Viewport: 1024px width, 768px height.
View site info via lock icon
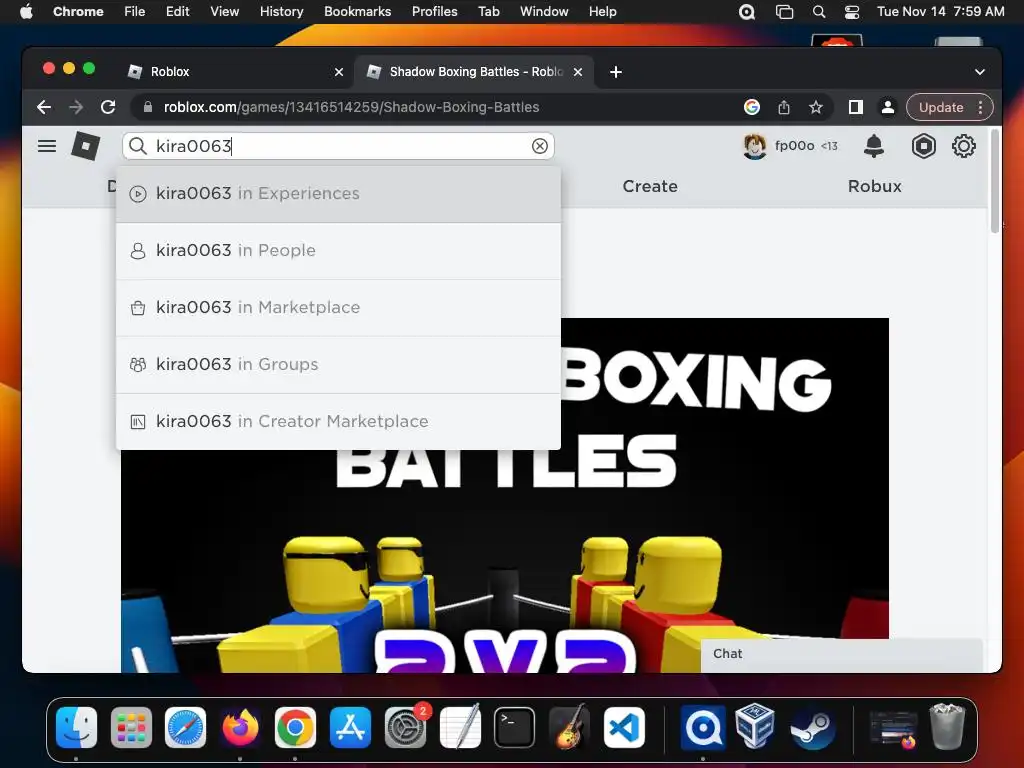point(148,107)
